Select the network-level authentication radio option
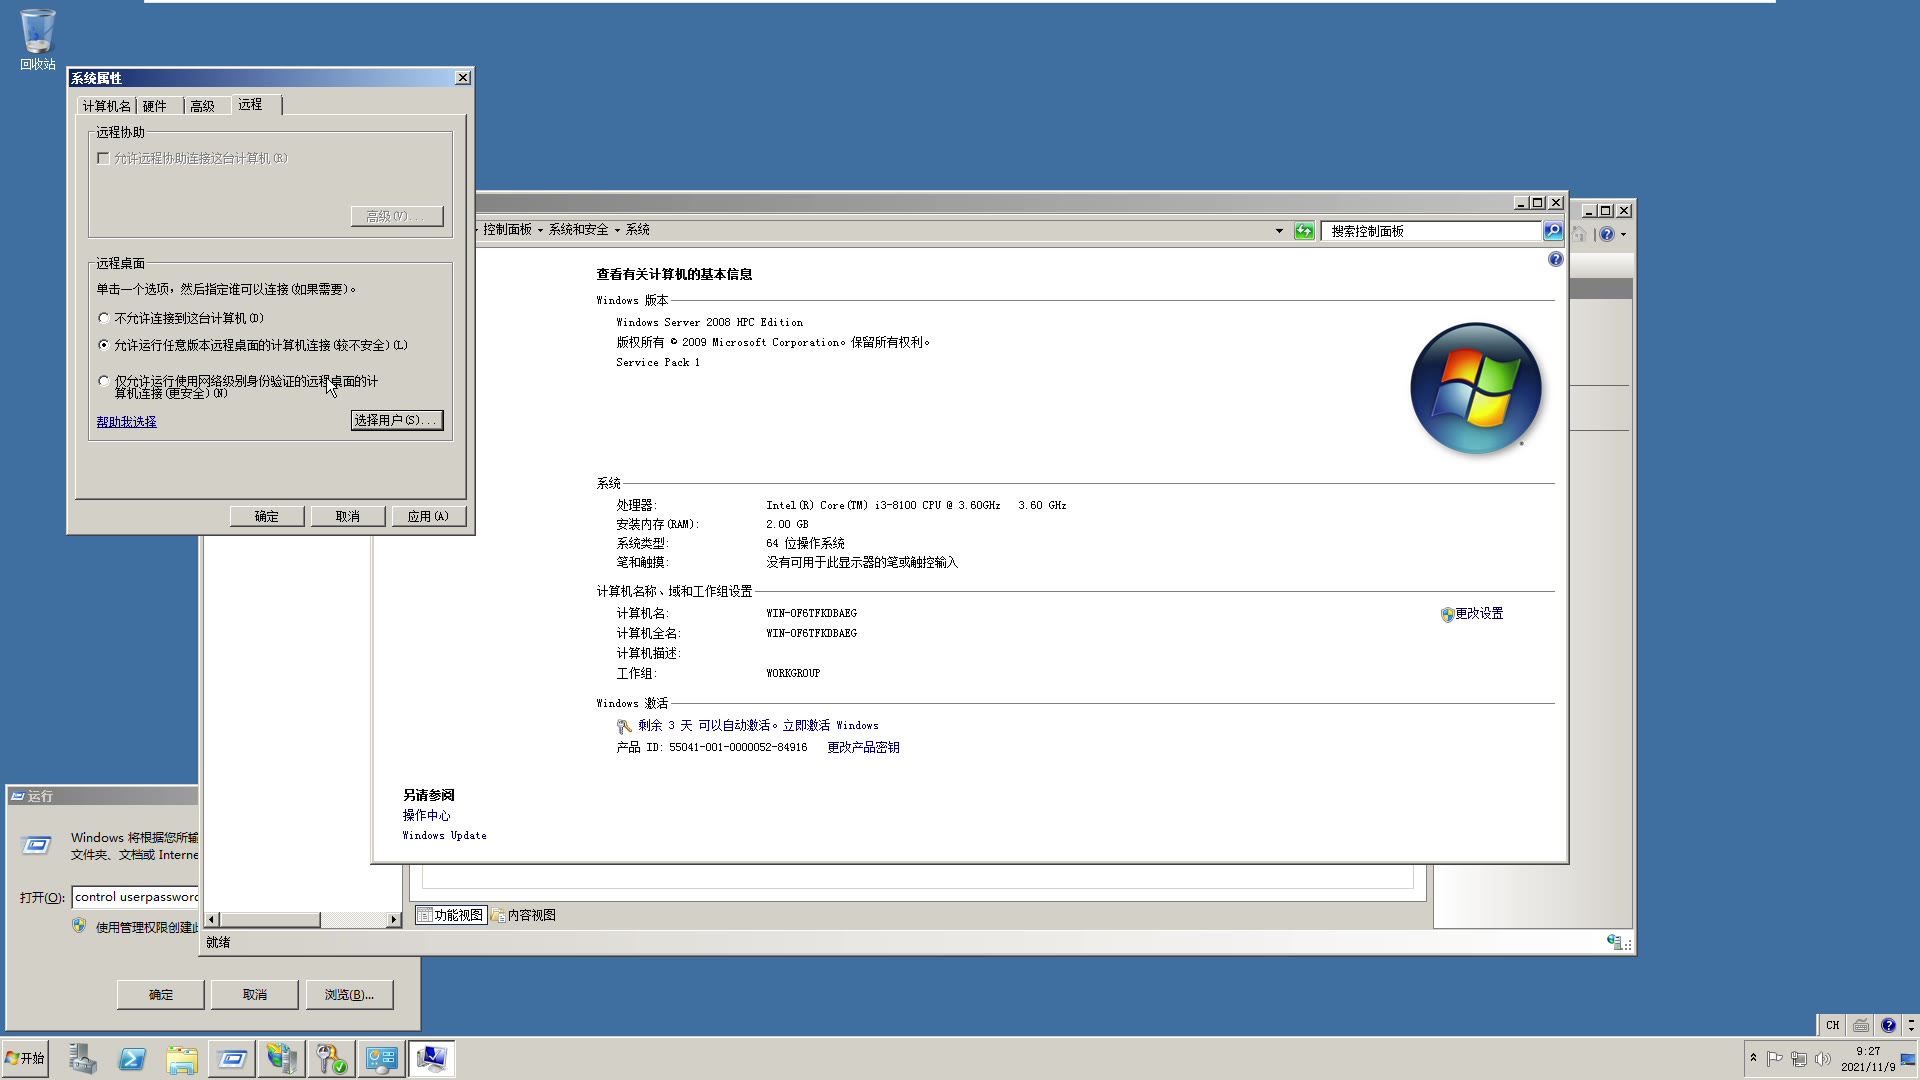The image size is (1920, 1080). coord(104,381)
